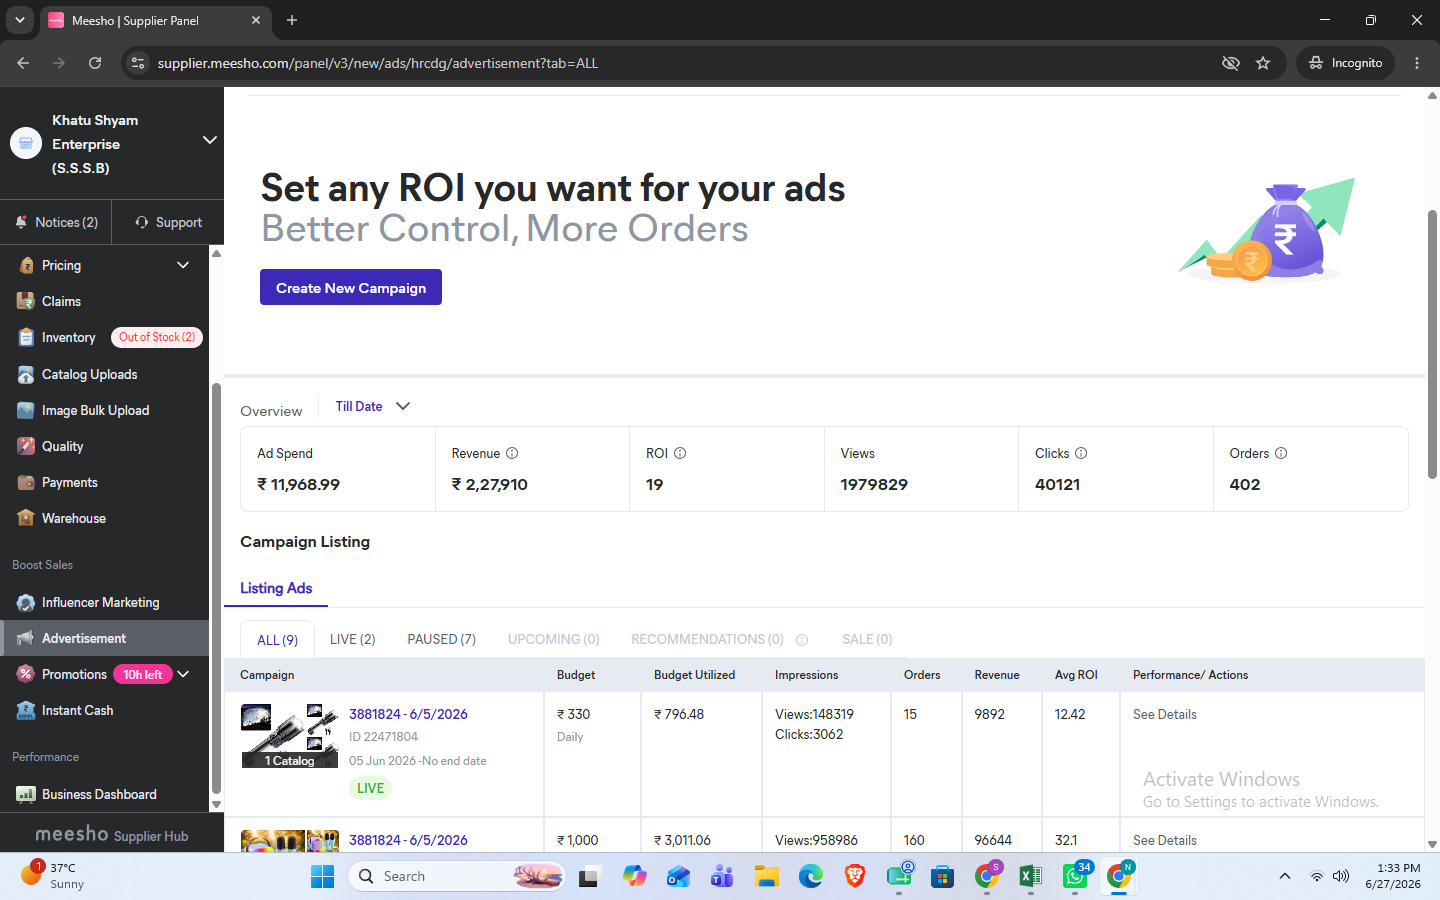The width and height of the screenshot is (1440, 900).
Task: Bookmark this page with star icon
Action: [1263, 63]
